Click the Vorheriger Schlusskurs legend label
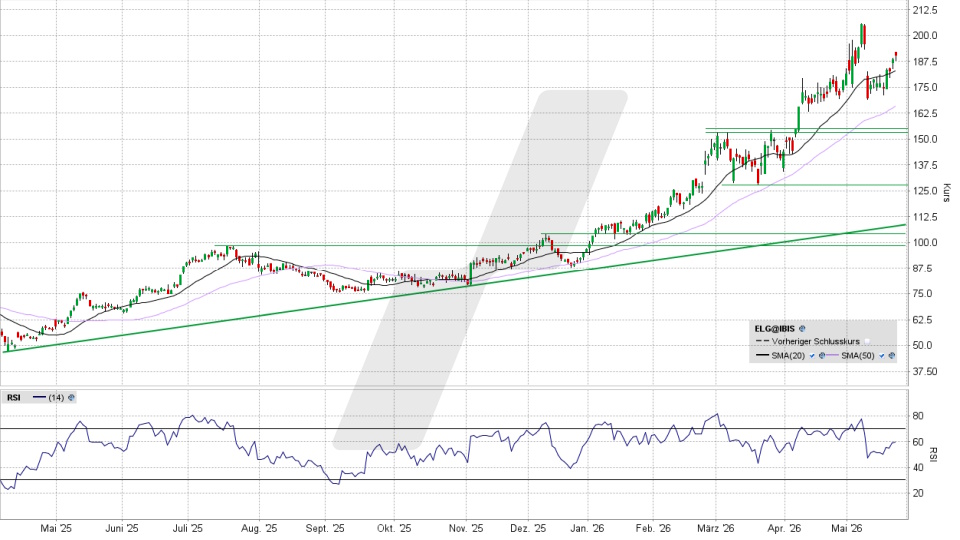Image resolution: width=960 pixels, height=540 pixels. [x=816, y=342]
